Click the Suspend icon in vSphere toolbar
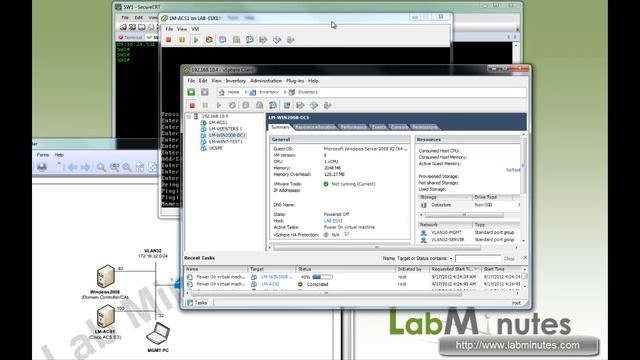 coord(205,105)
